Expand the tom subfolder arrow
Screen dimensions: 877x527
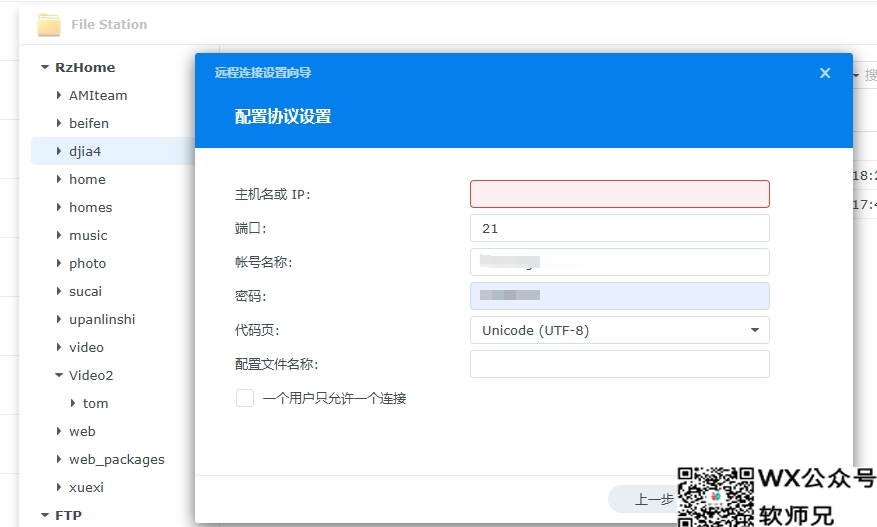[73, 403]
